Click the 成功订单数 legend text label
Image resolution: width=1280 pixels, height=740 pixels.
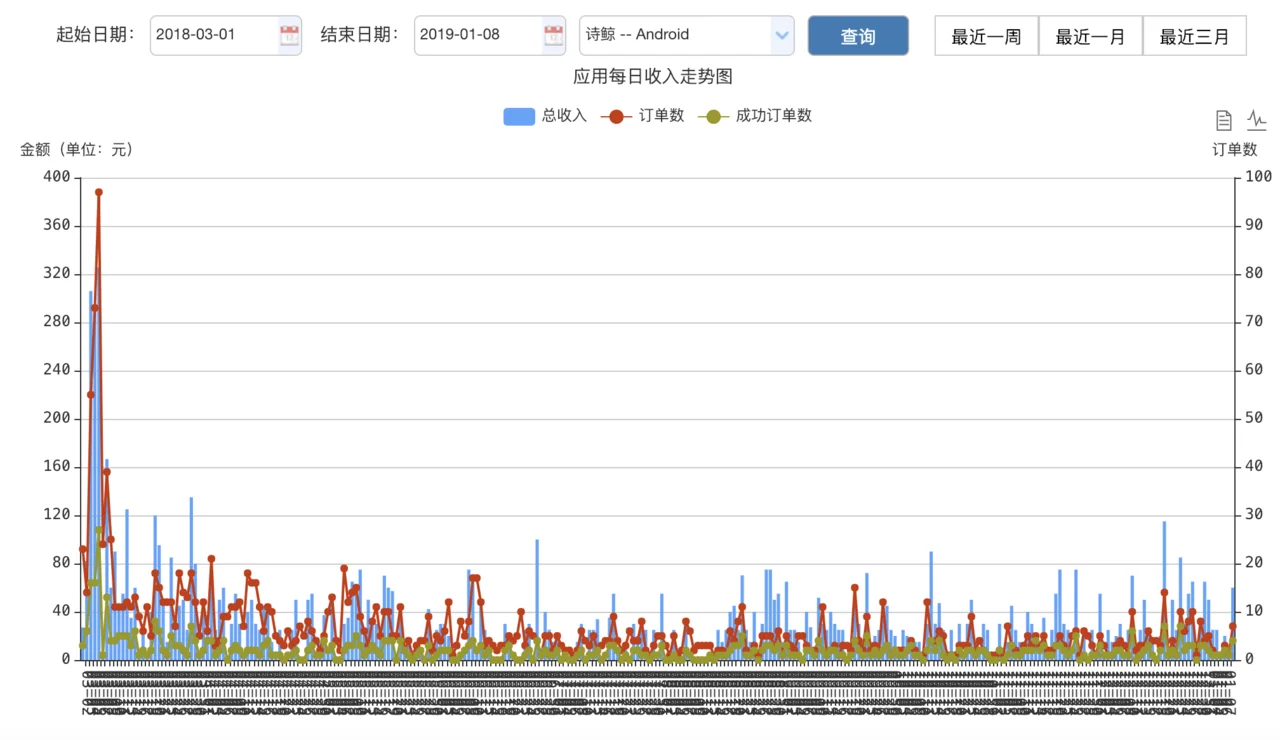click(774, 116)
